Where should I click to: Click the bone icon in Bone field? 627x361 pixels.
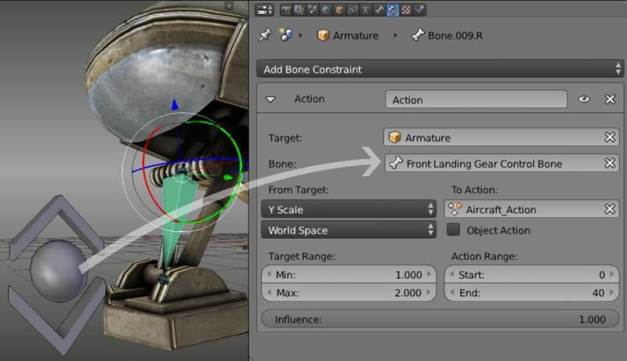pos(396,163)
